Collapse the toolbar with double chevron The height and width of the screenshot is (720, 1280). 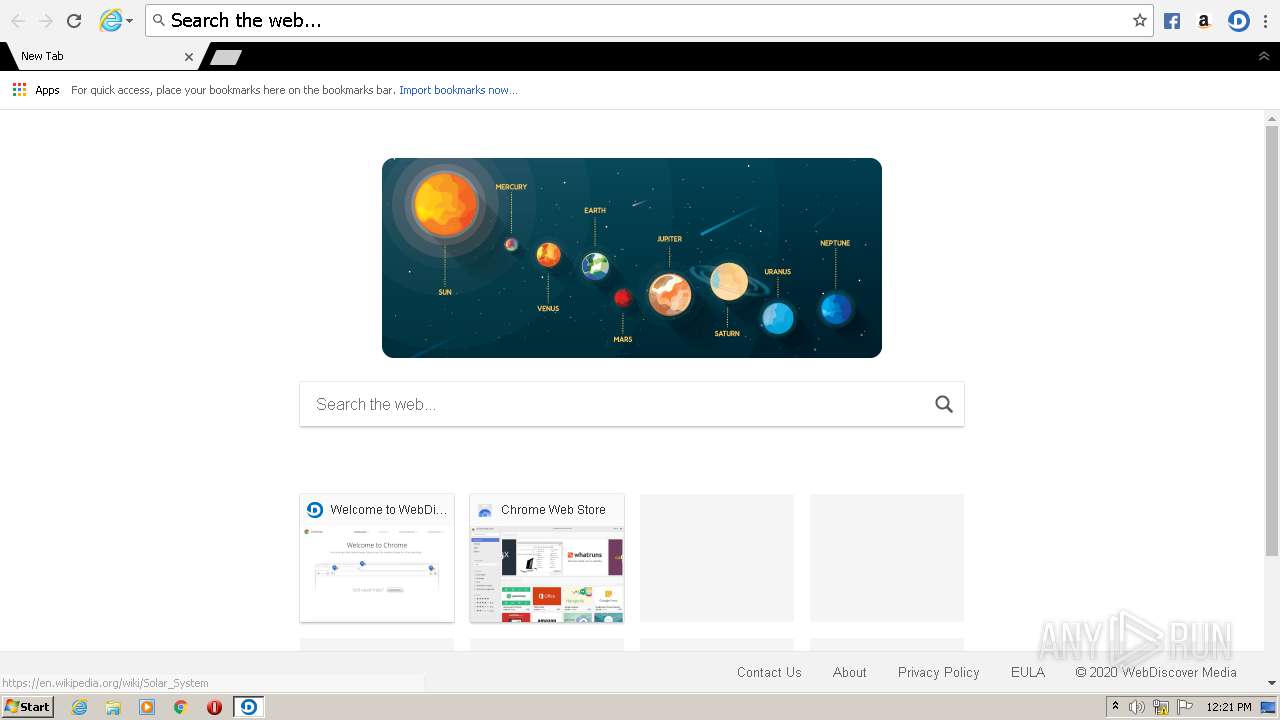[x=1264, y=56]
